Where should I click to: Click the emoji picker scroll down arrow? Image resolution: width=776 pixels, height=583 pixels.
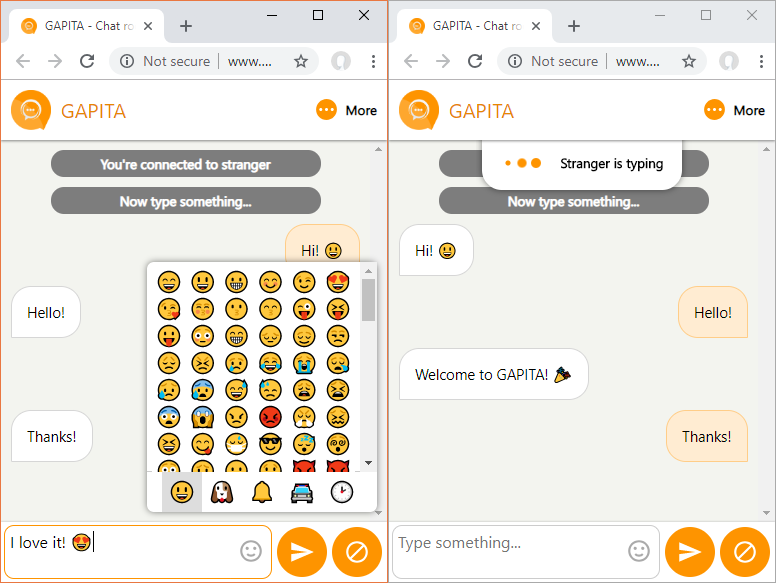(368, 463)
